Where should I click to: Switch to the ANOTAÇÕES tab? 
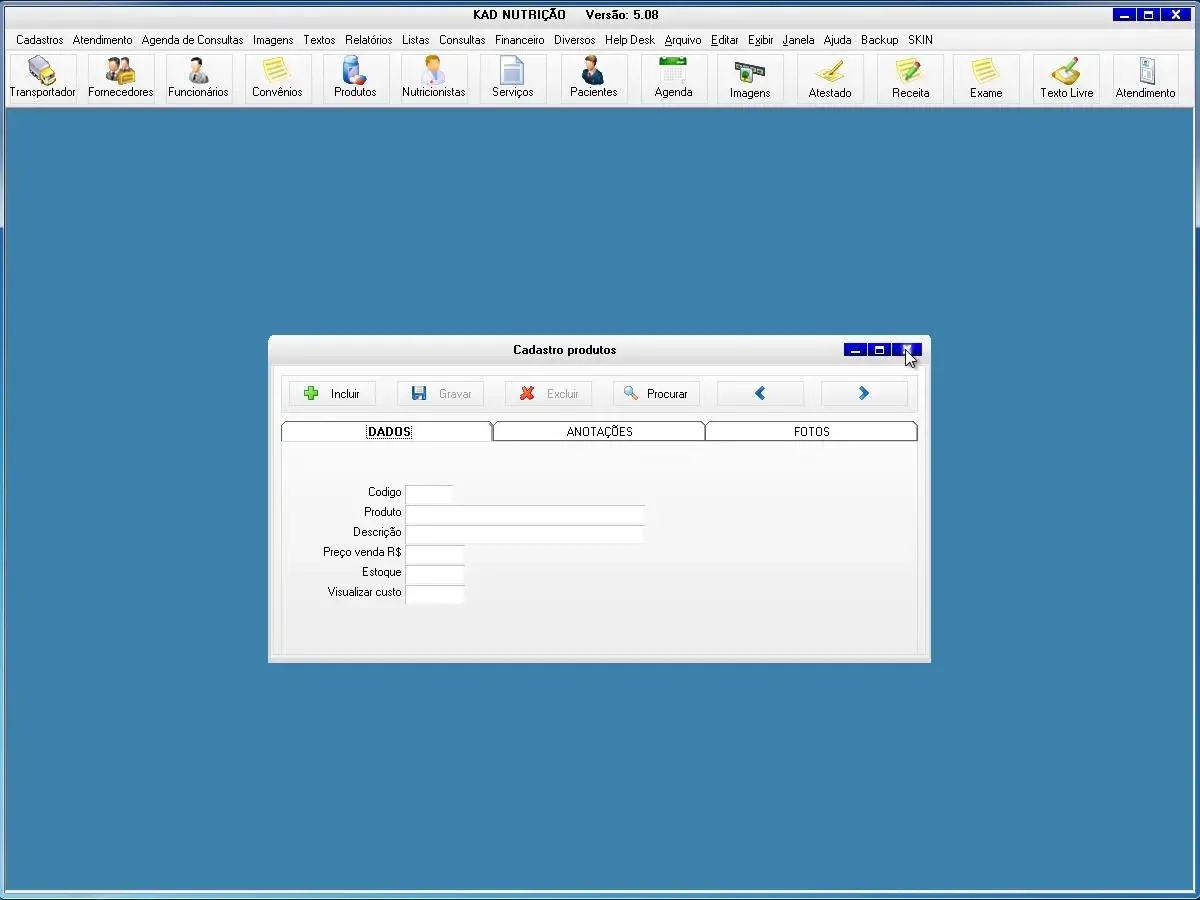[599, 431]
